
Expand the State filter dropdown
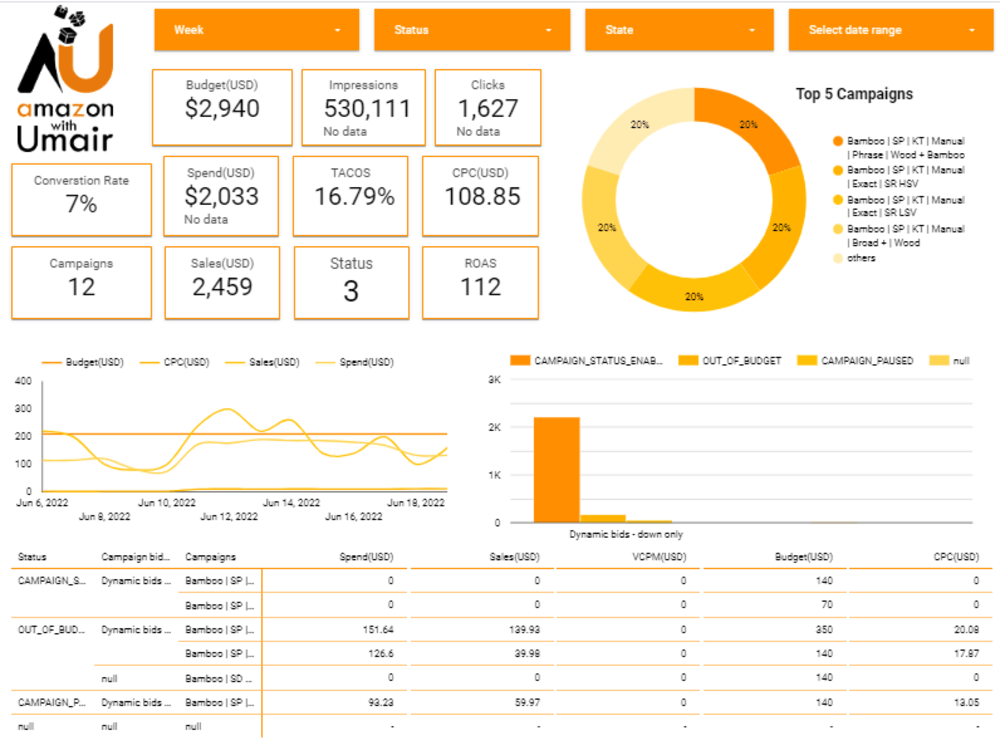click(679, 30)
